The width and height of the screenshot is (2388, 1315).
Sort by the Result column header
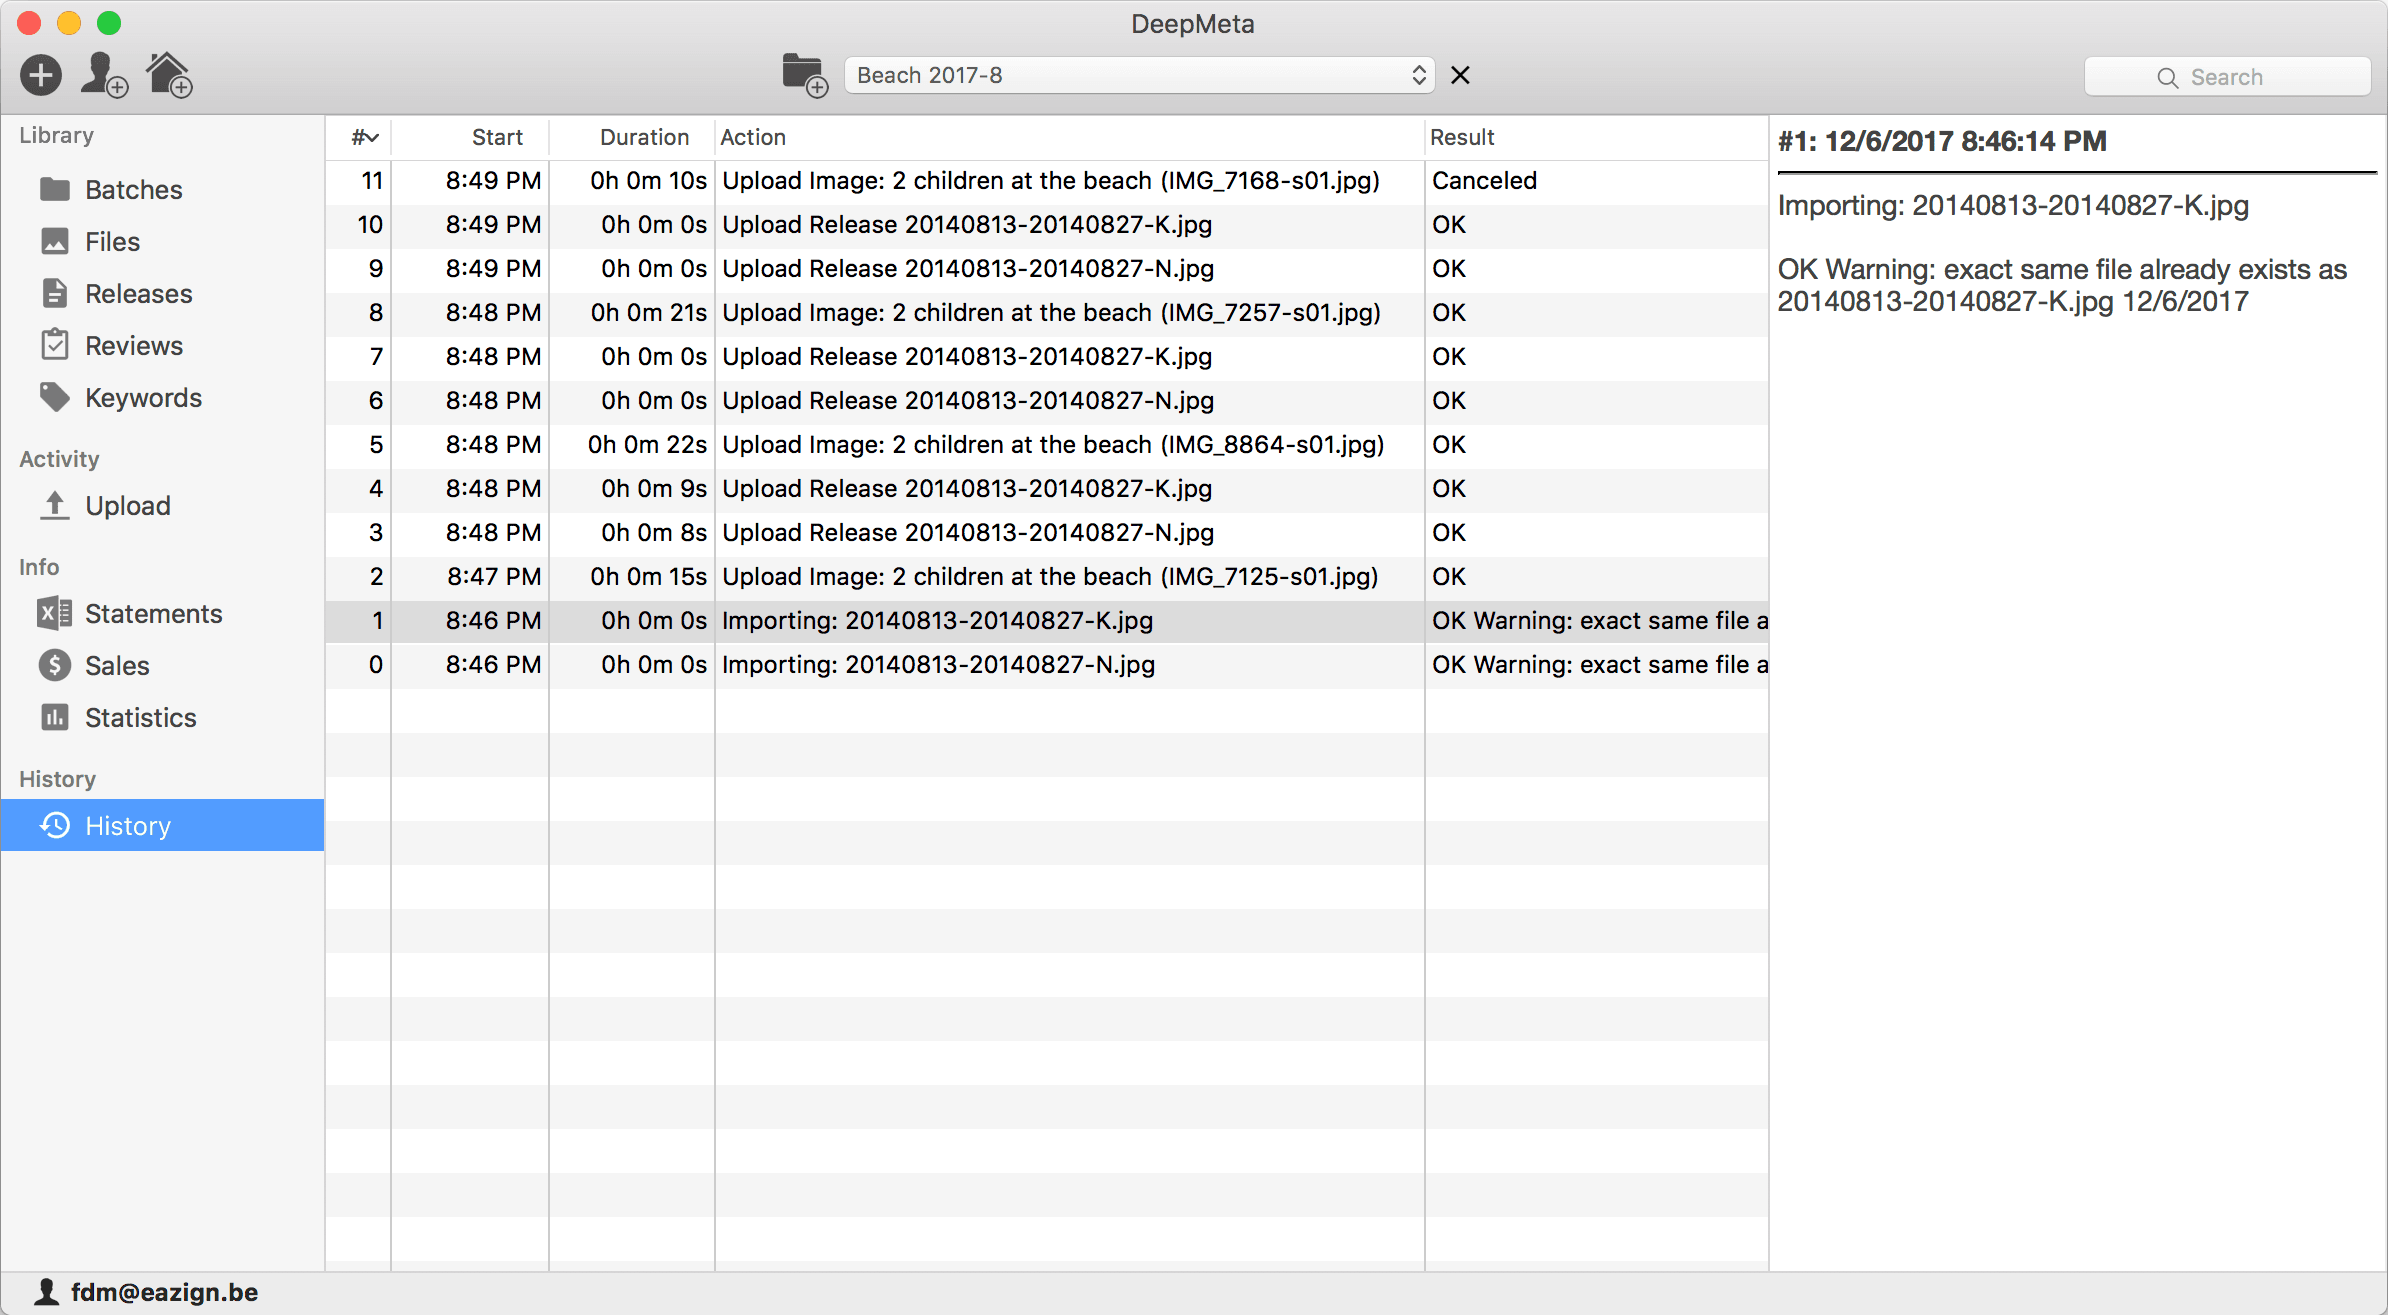point(1597,137)
